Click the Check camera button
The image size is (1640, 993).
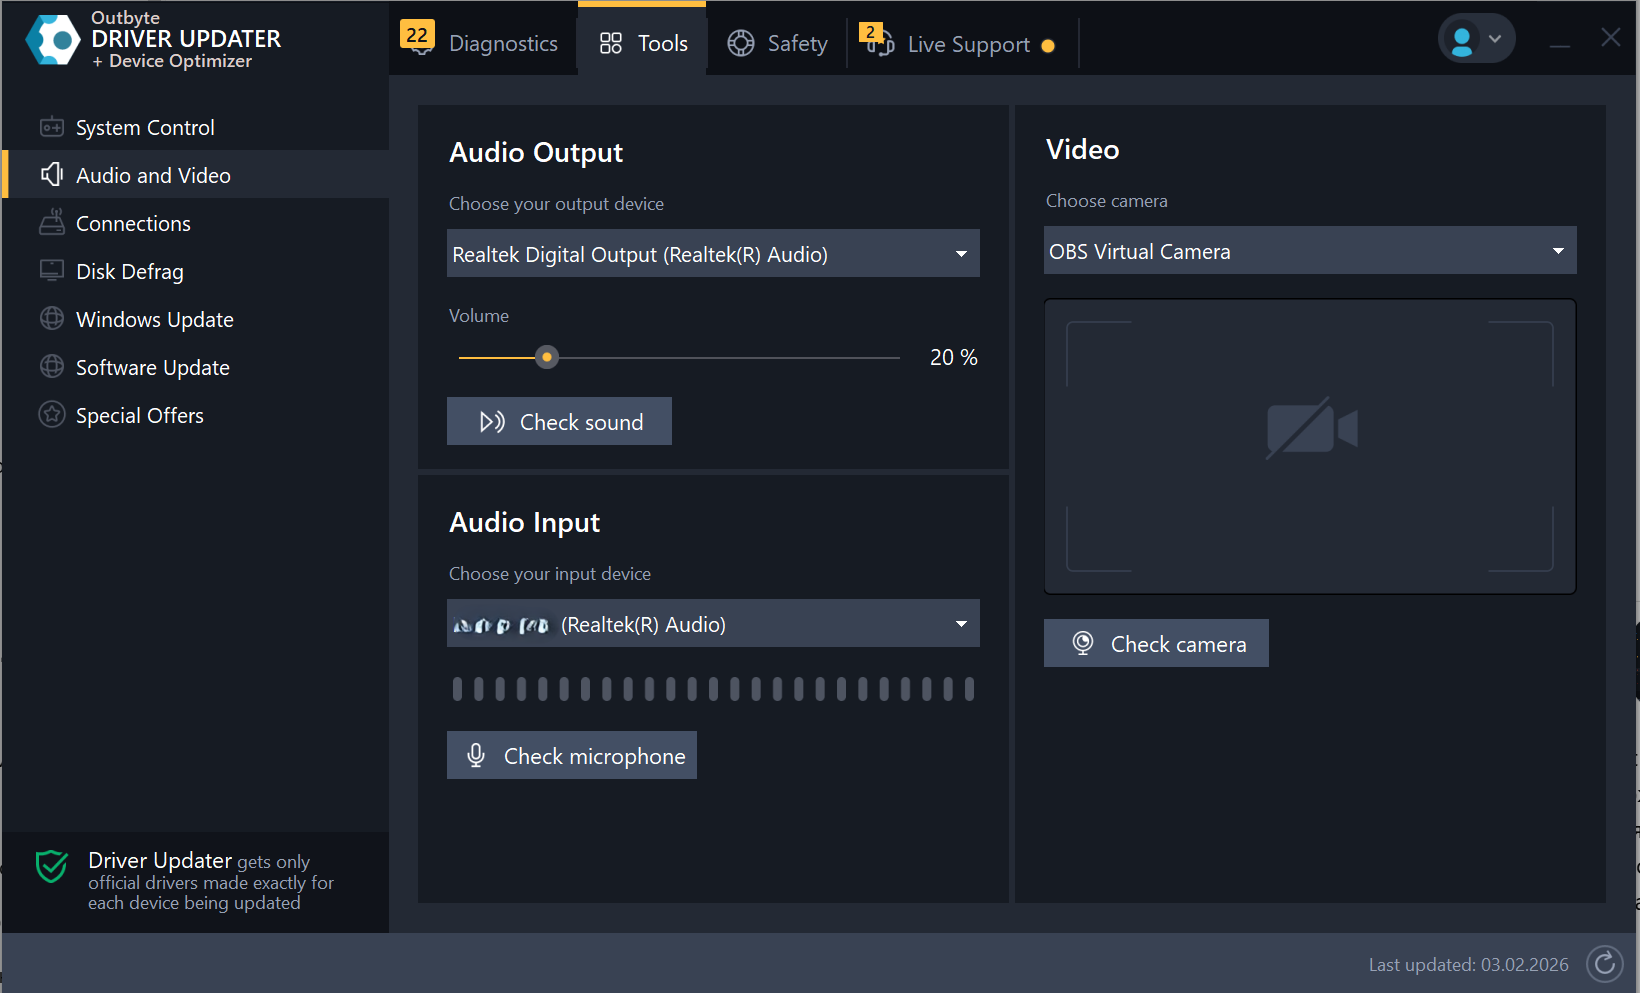(1156, 644)
